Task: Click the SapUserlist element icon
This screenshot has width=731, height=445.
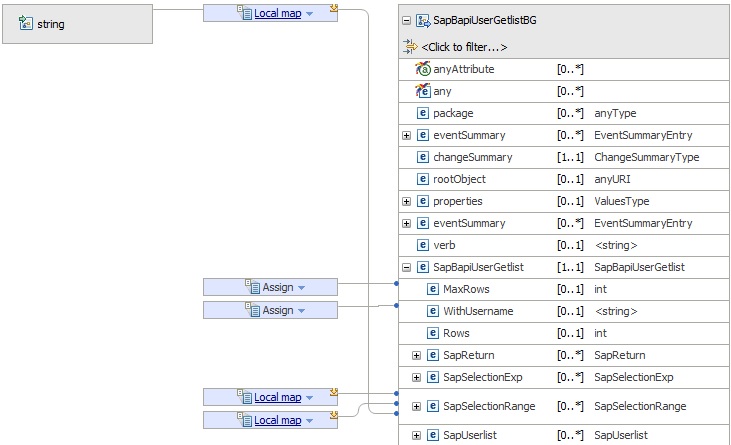Action: (x=433, y=435)
